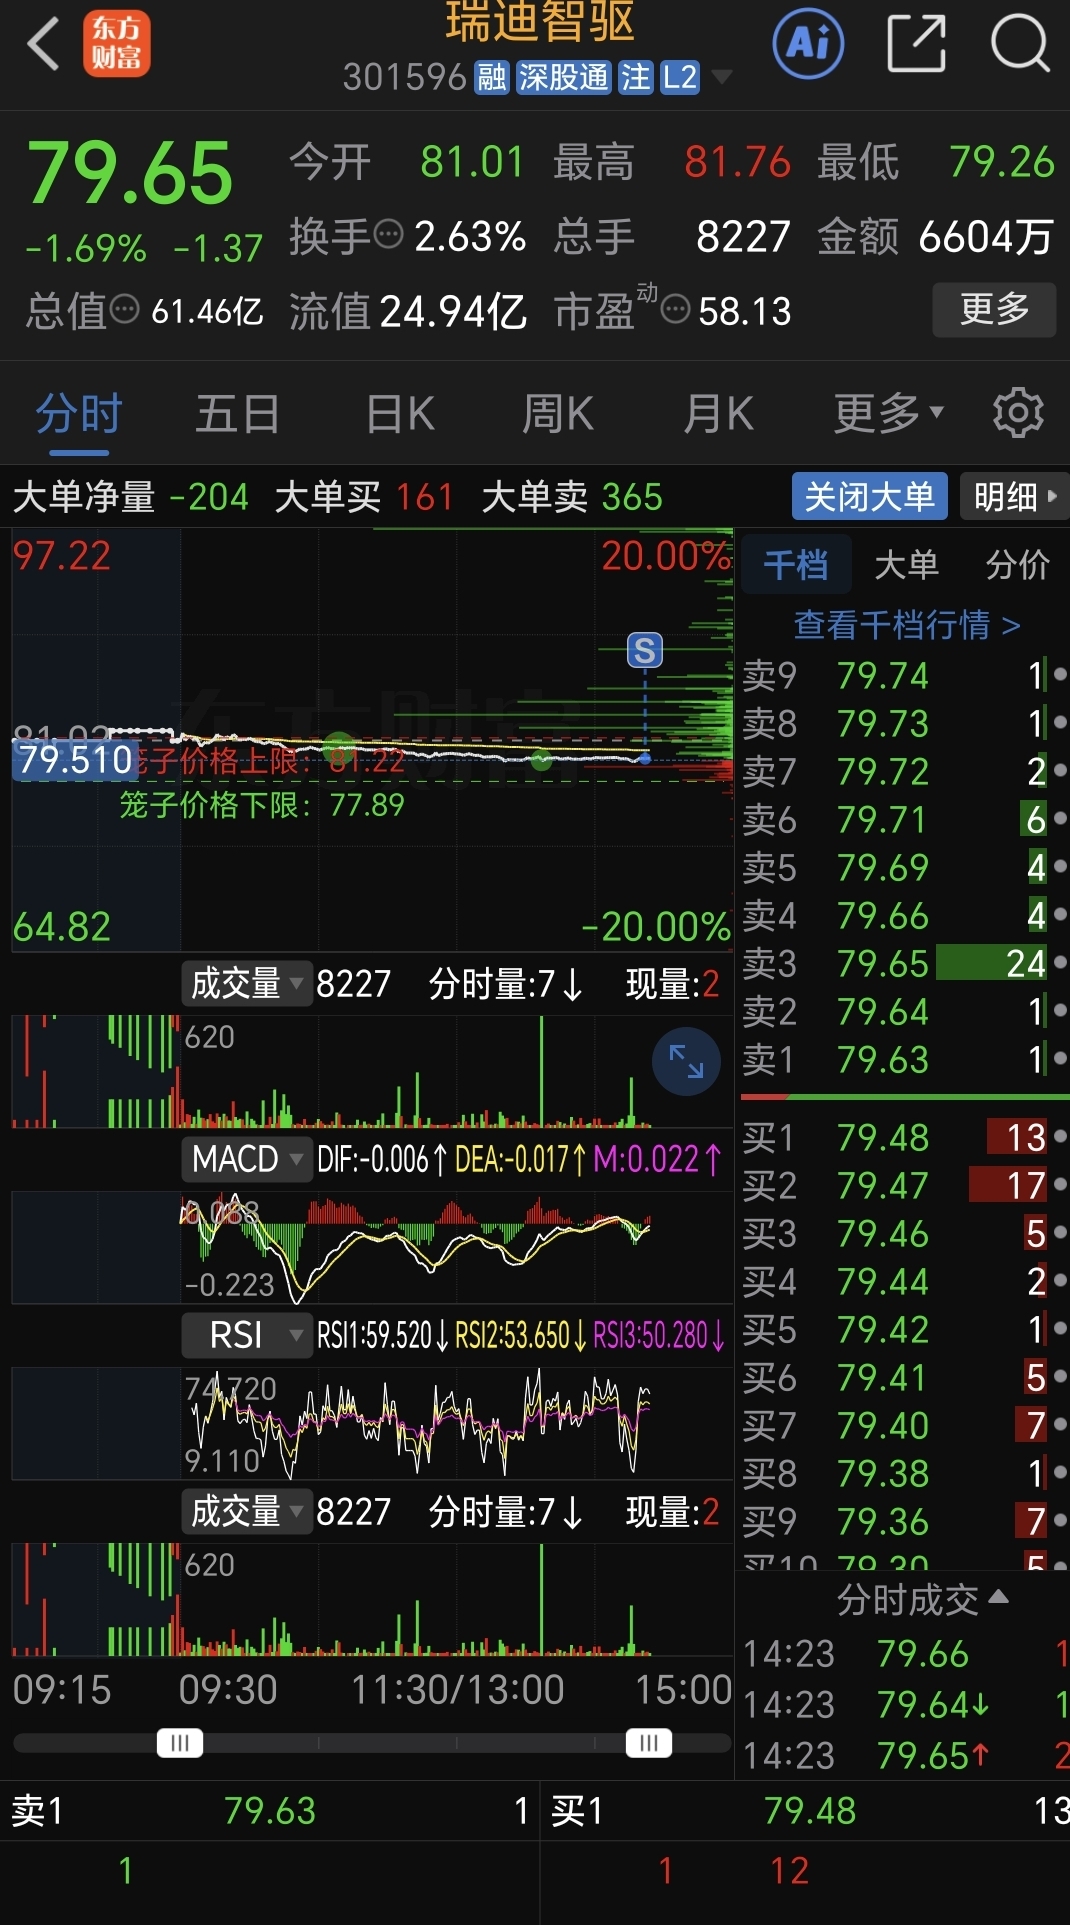The width and height of the screenshot is (1070, 1925).
Task: Switch to 周K chart tab
Action: click(x=558, y=414)
